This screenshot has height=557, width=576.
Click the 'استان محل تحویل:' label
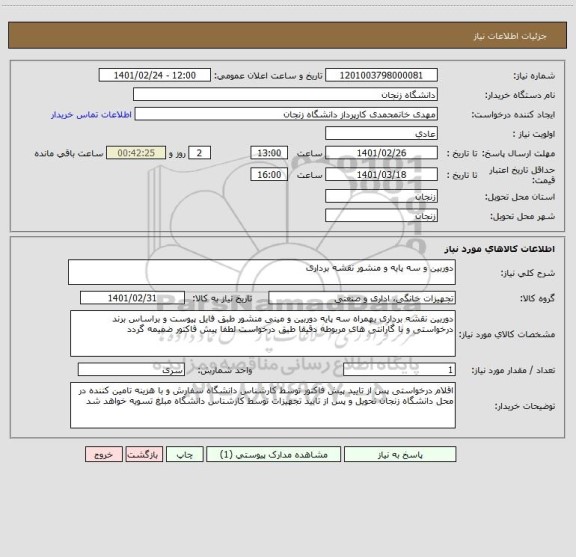tap(520, 197)
